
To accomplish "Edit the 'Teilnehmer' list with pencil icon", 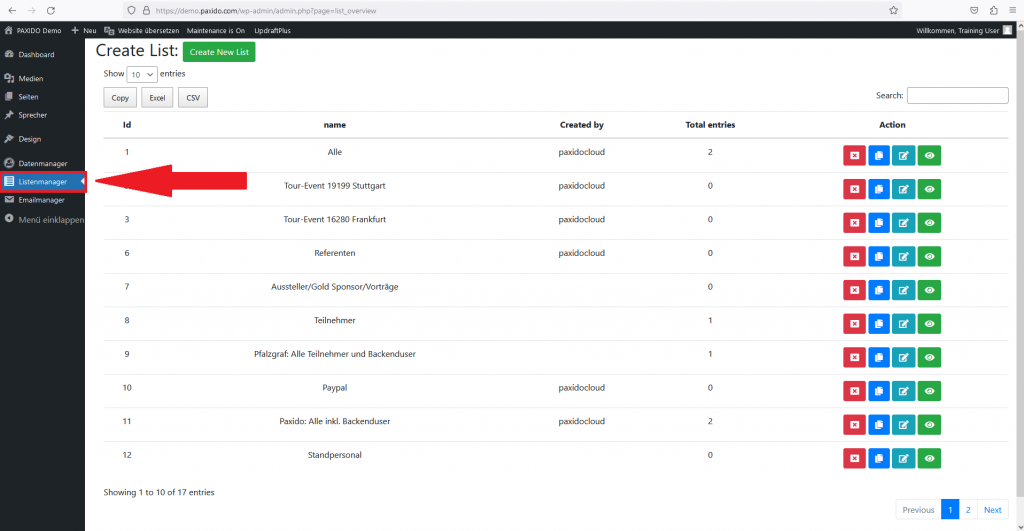I will click(x=904, y=323).
